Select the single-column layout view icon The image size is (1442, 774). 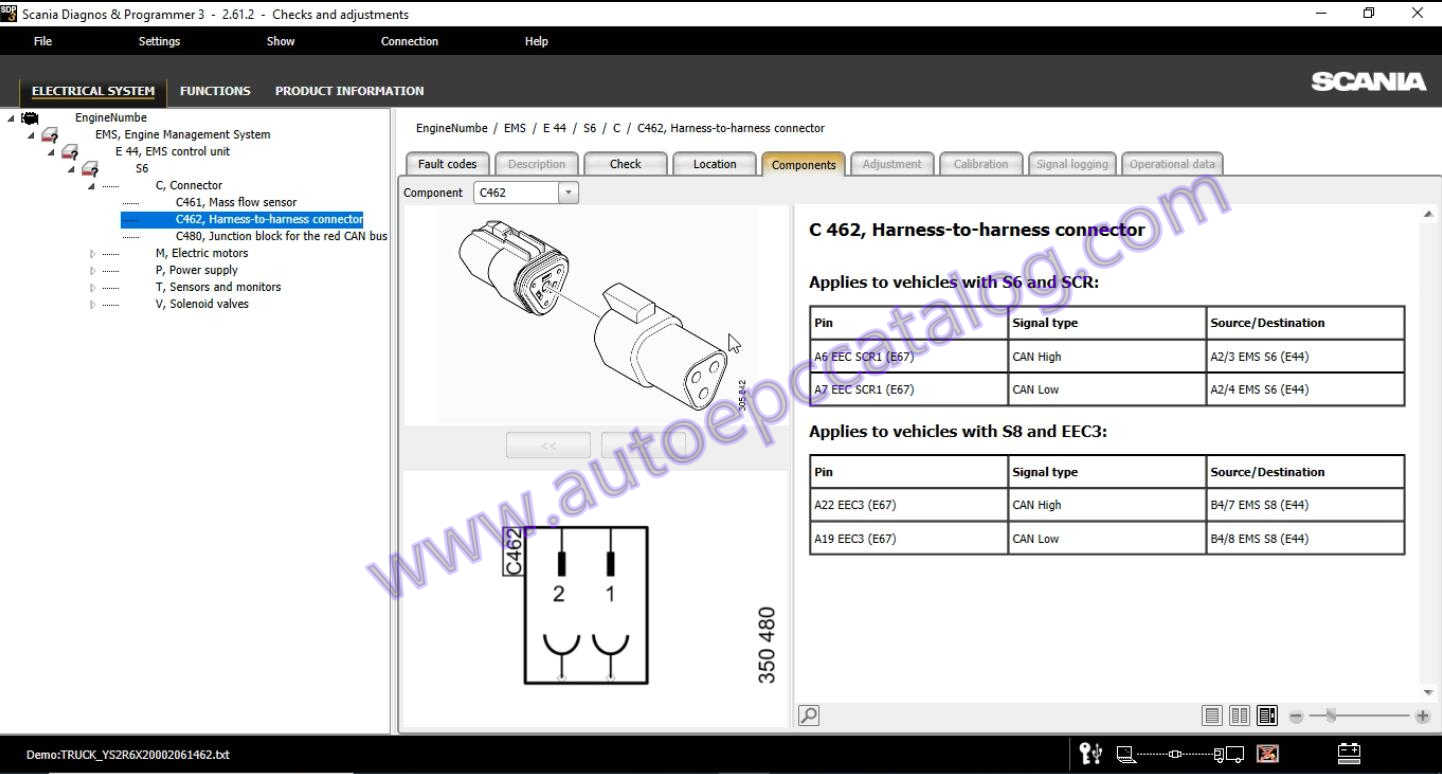pyautogui.click(x=1211, y=715)
